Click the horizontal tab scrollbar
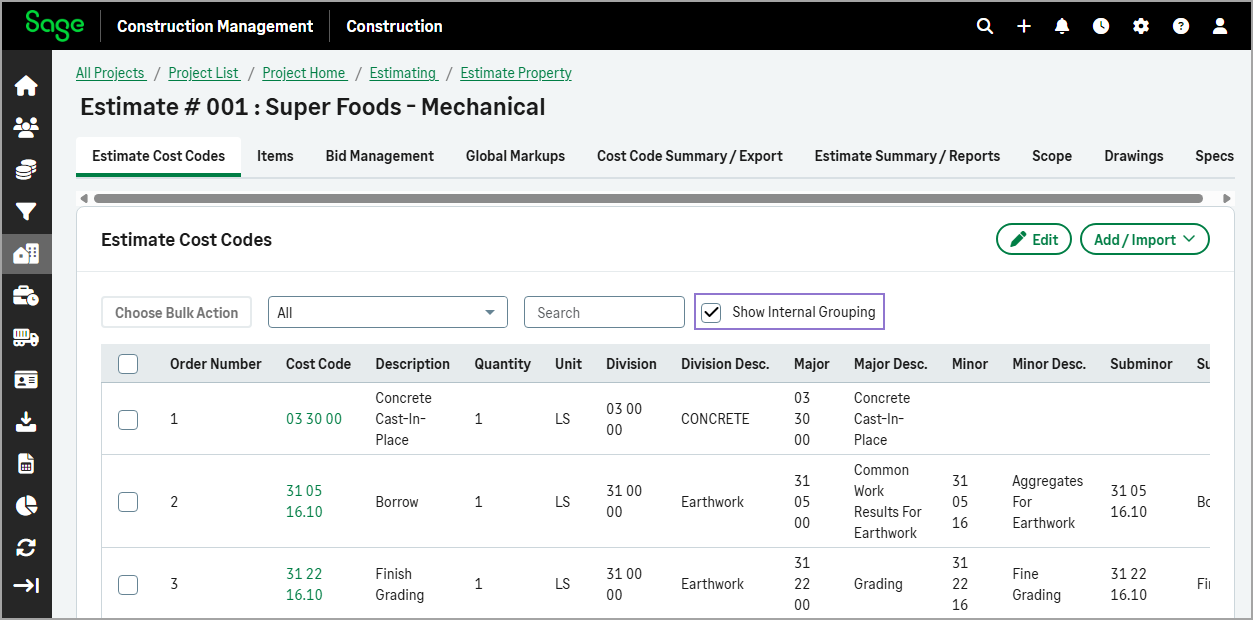This screenshot has width=1253, height=620. (648, 198)
